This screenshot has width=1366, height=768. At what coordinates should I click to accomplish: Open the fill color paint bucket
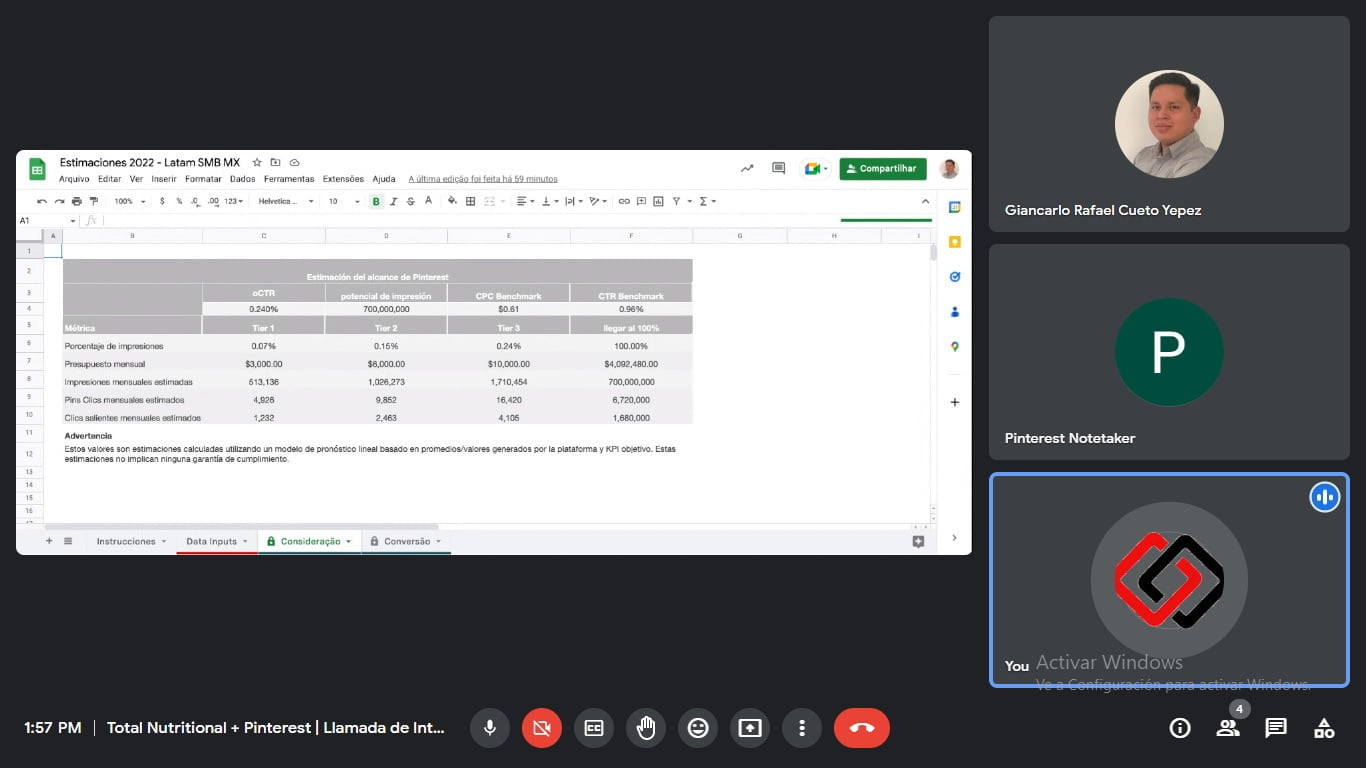pos(452,201)
